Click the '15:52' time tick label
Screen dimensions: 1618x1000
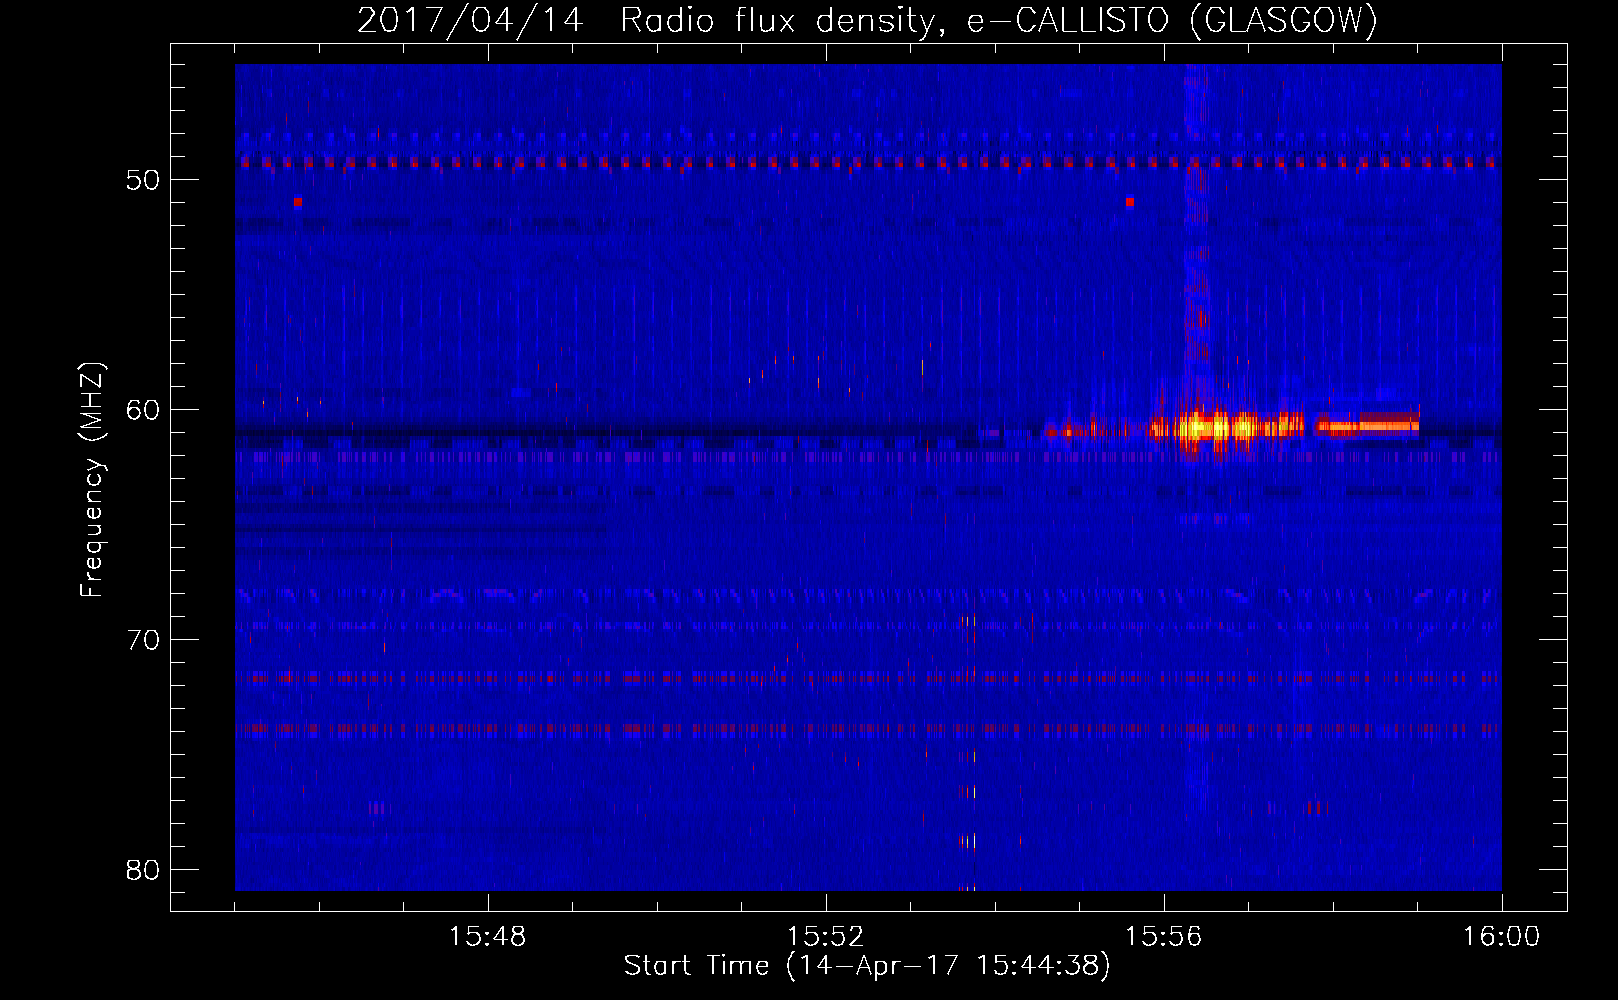click(x=826, y=937)
